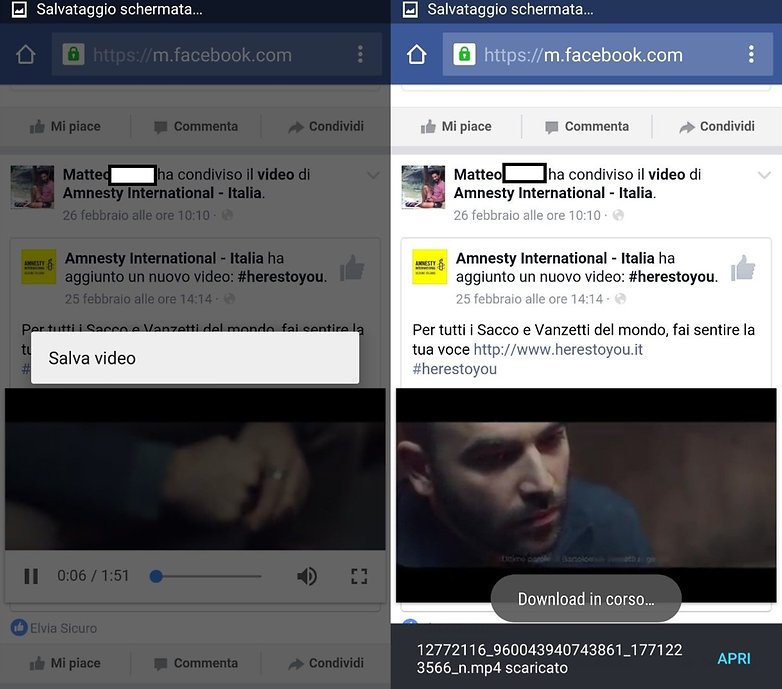The height and width of the screenshot is (689, 782).
Task: Click top Mi piace button in left screenshot
Action: (65, 127)
